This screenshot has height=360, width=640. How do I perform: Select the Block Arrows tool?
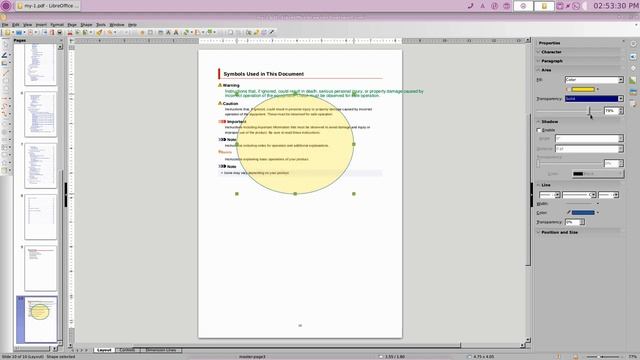coord(5,140)
